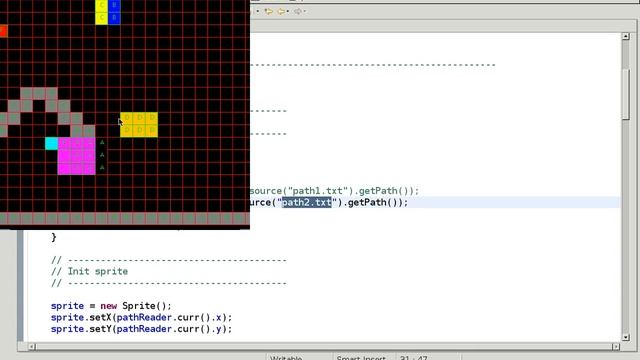Click the editor vertical scrollbar down arrow
The width and height of the screenshot is (640, 360).
pos(626,337)
